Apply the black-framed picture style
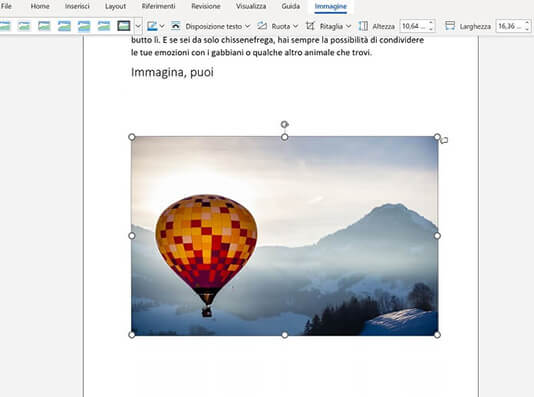Image resolution: width=534 pixels, height=397 pixels. click(x=124, y=26)
